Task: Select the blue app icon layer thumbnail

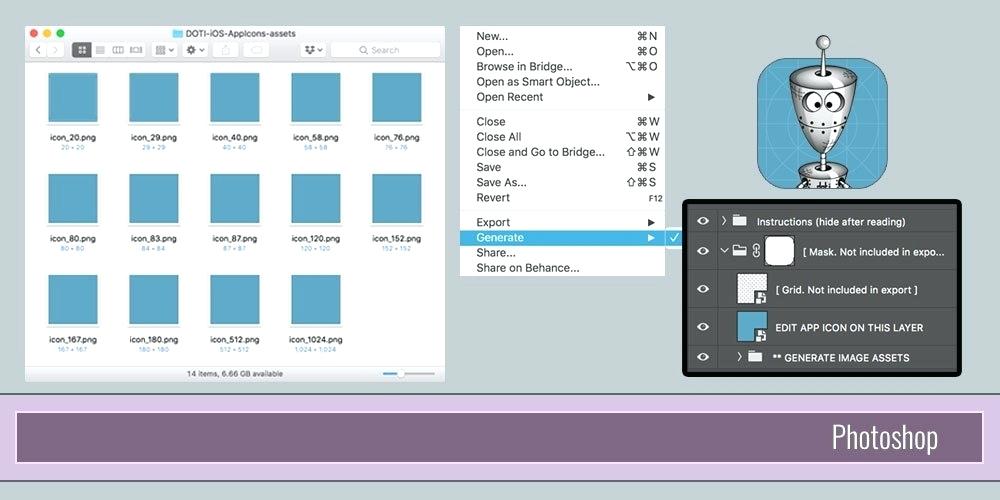Action: click(752, 326)
